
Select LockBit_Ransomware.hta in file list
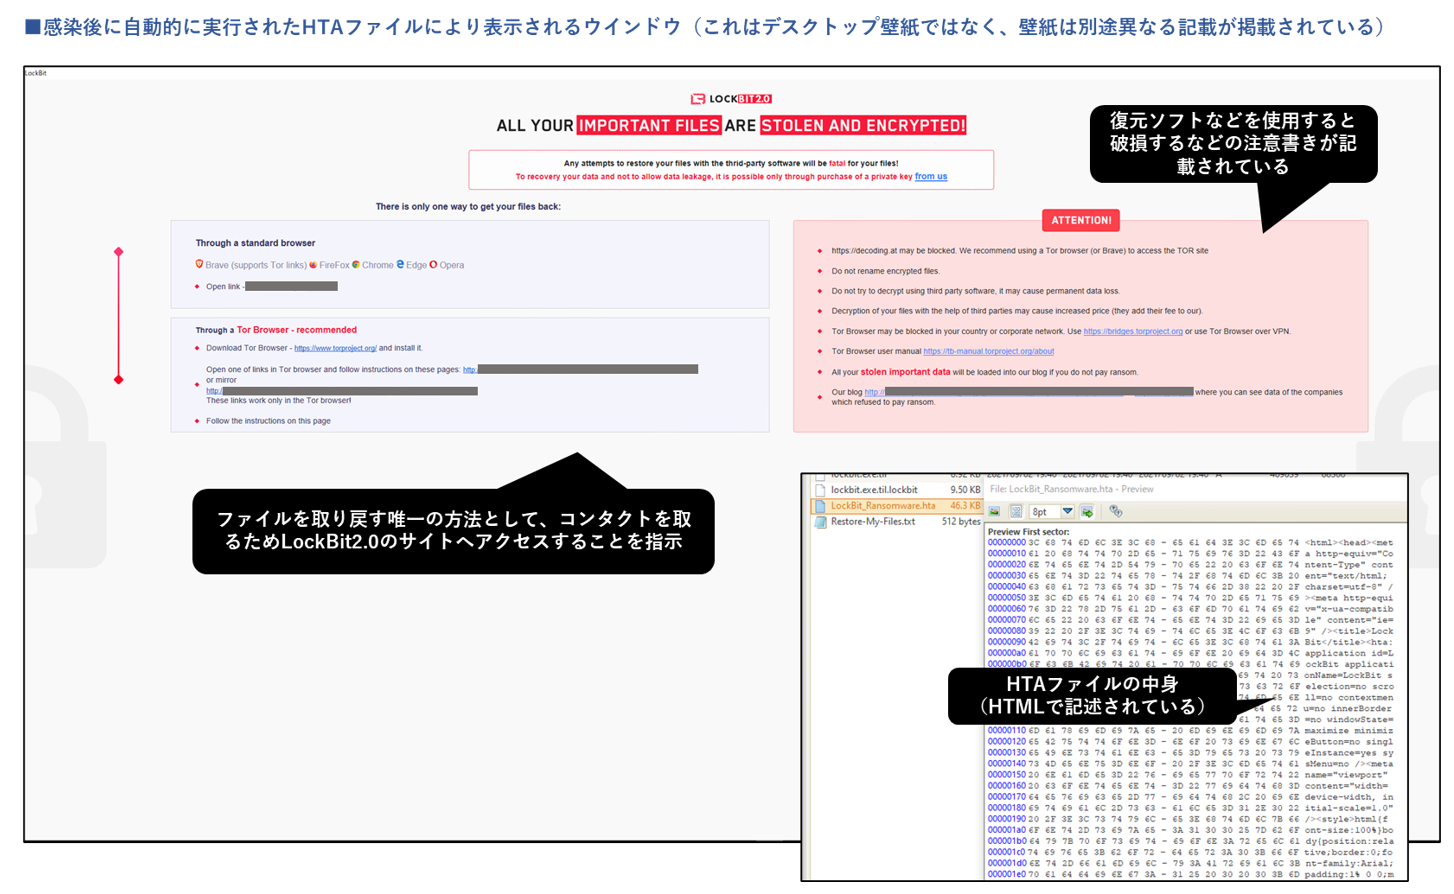coord(882,506)
